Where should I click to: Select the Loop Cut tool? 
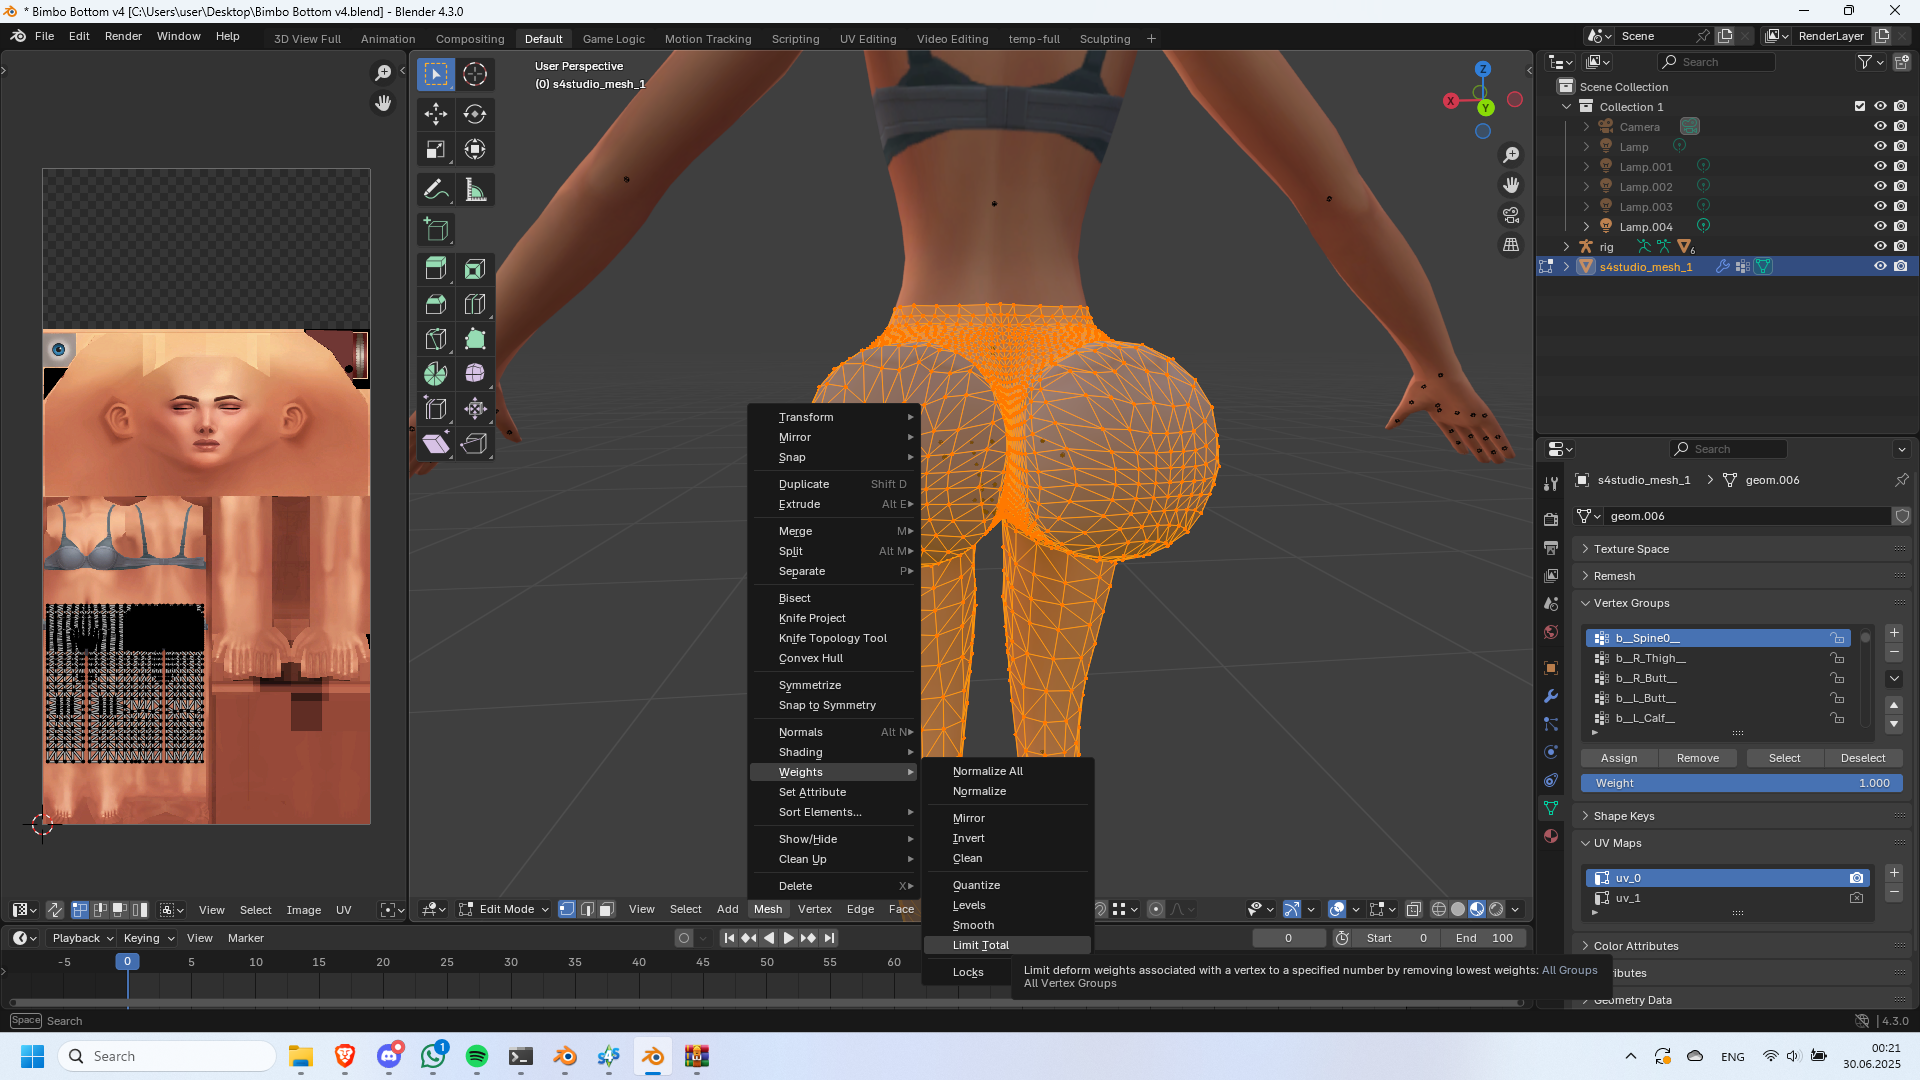[x=475, y=304]
